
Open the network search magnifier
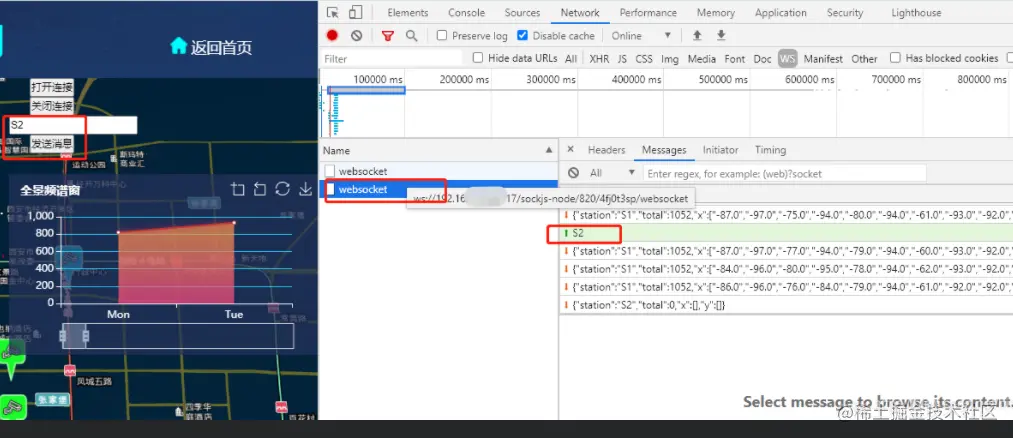[412, 36]
